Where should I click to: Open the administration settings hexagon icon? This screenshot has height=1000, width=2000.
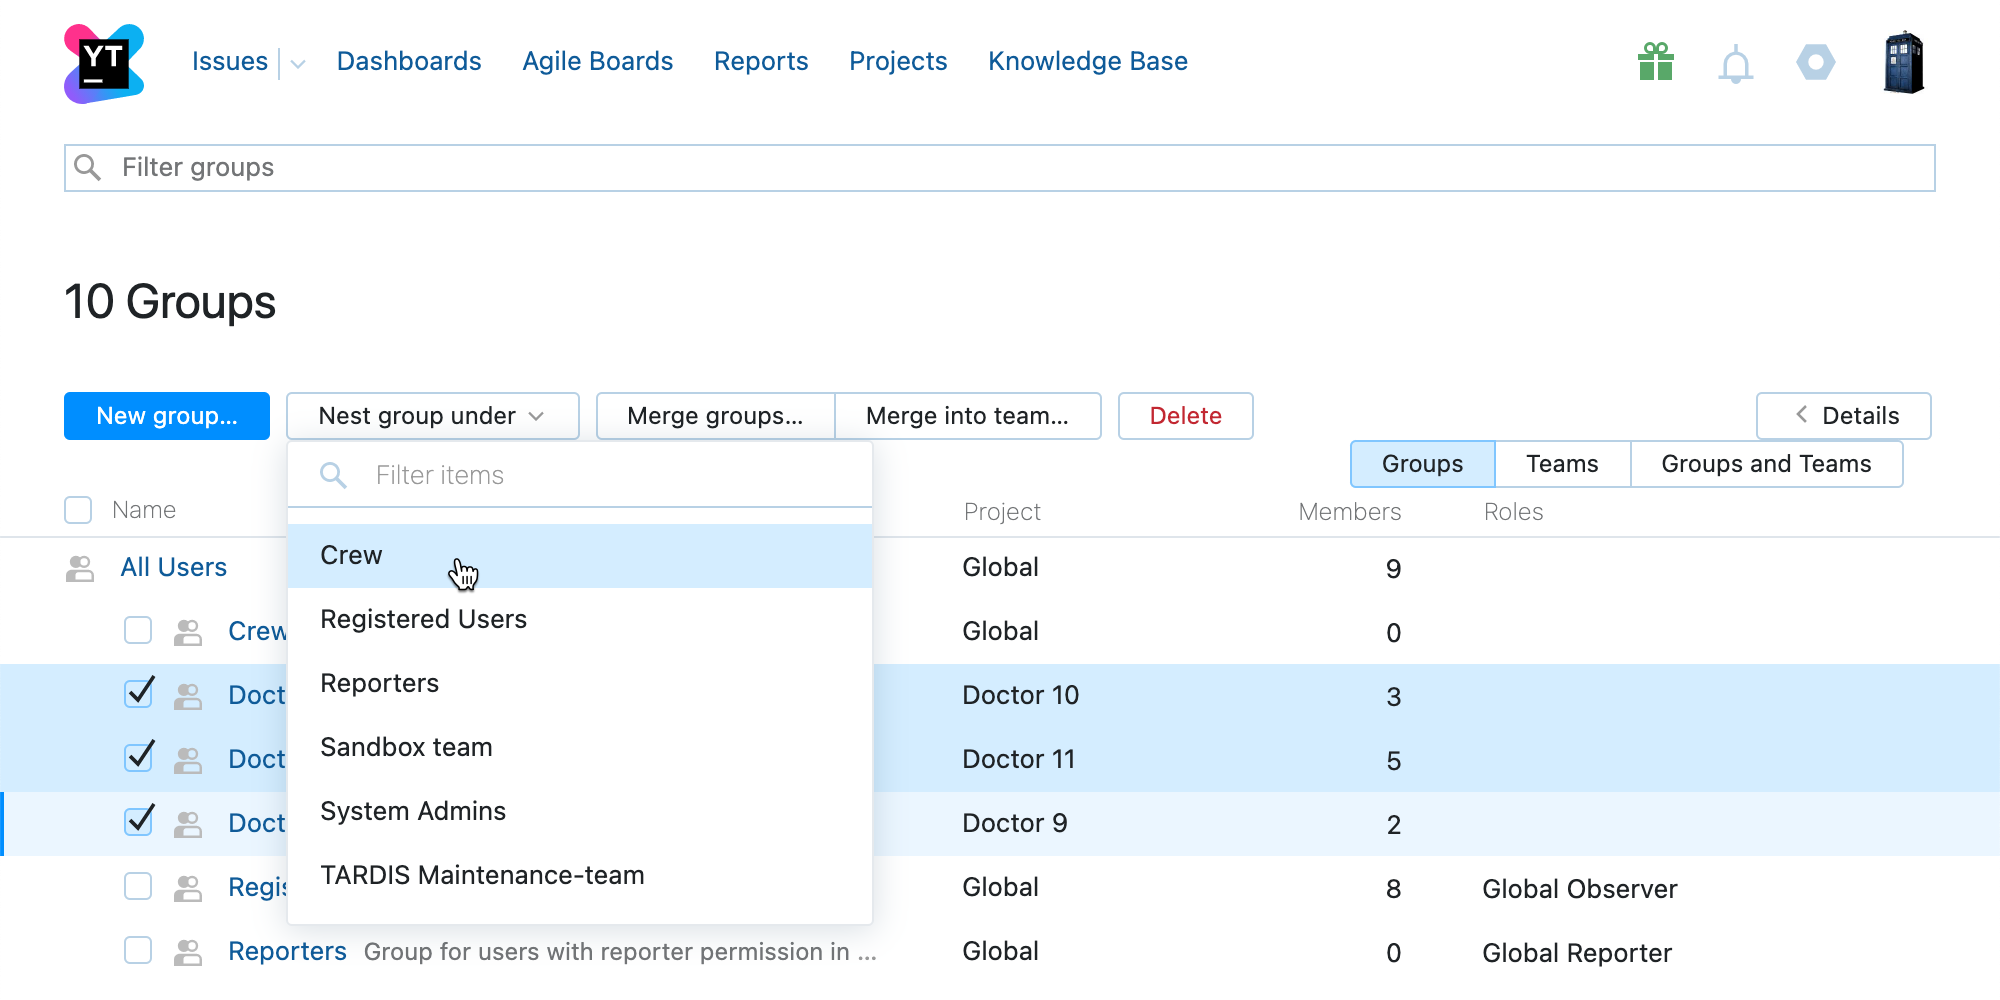(1815, 62)
